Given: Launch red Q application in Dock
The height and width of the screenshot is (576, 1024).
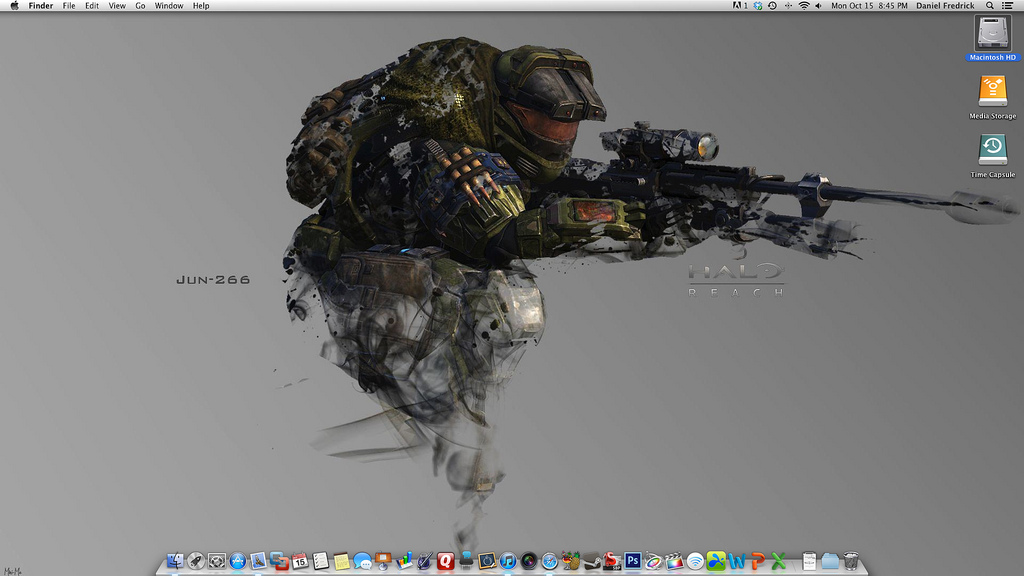Looking at the screenshot, I should 445,560.
